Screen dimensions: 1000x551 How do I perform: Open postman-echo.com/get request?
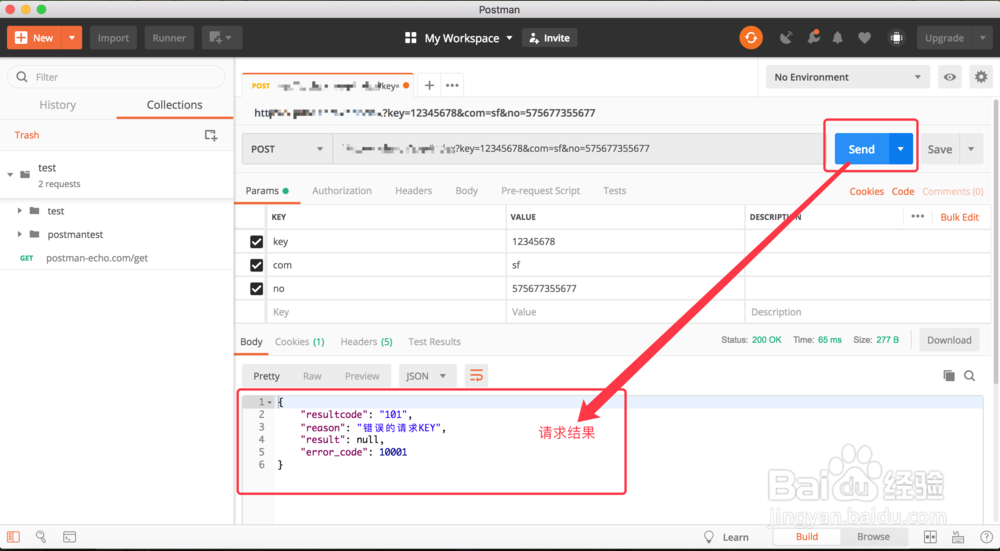pyautogui.click(x=97, y=258)
